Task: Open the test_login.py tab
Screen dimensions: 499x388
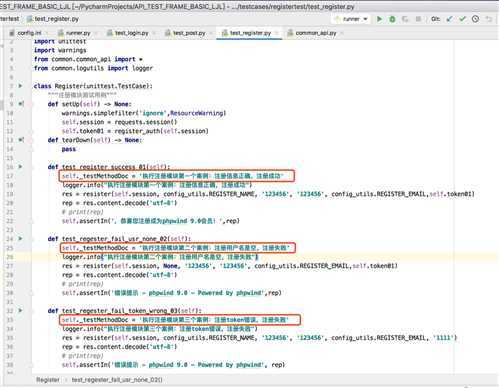Action: tap(131, 33)
